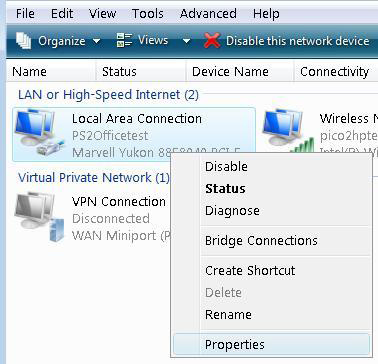
Task: Expand the Views dropdown arrow
Action: tap(186, 41)
